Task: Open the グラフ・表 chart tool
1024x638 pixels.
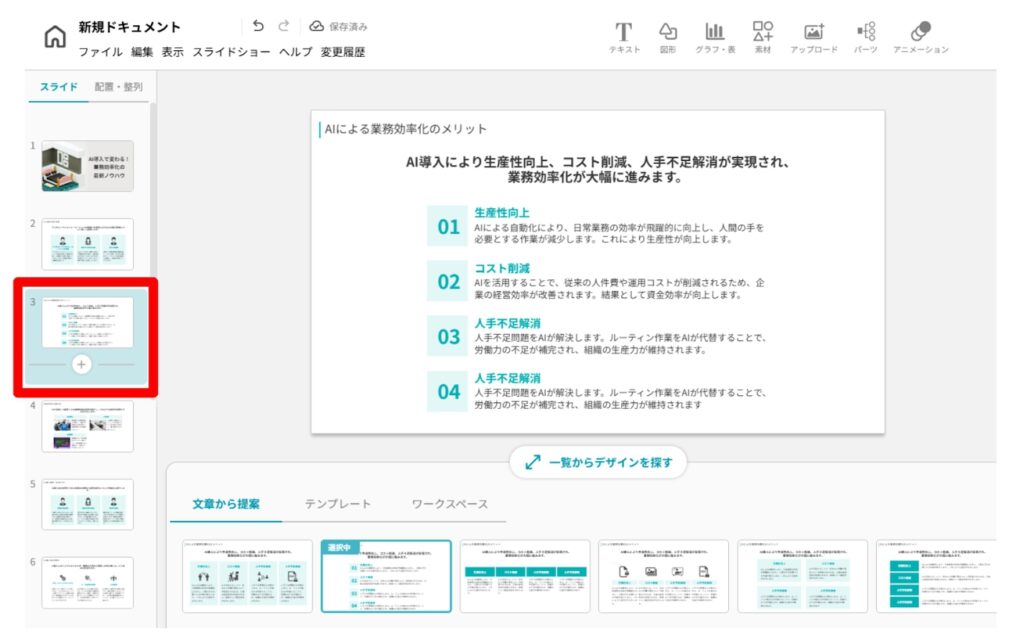Action: point(715,38)
